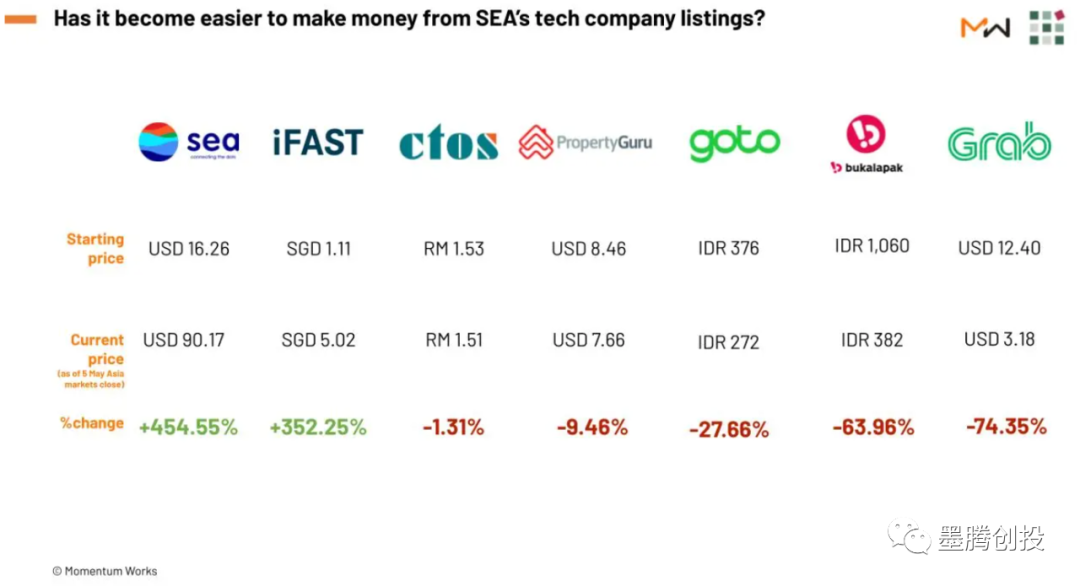Click the Momentum Works copyright text
Image resolution: width=1080 pixels, height=586 pixels.
[104, 571]
